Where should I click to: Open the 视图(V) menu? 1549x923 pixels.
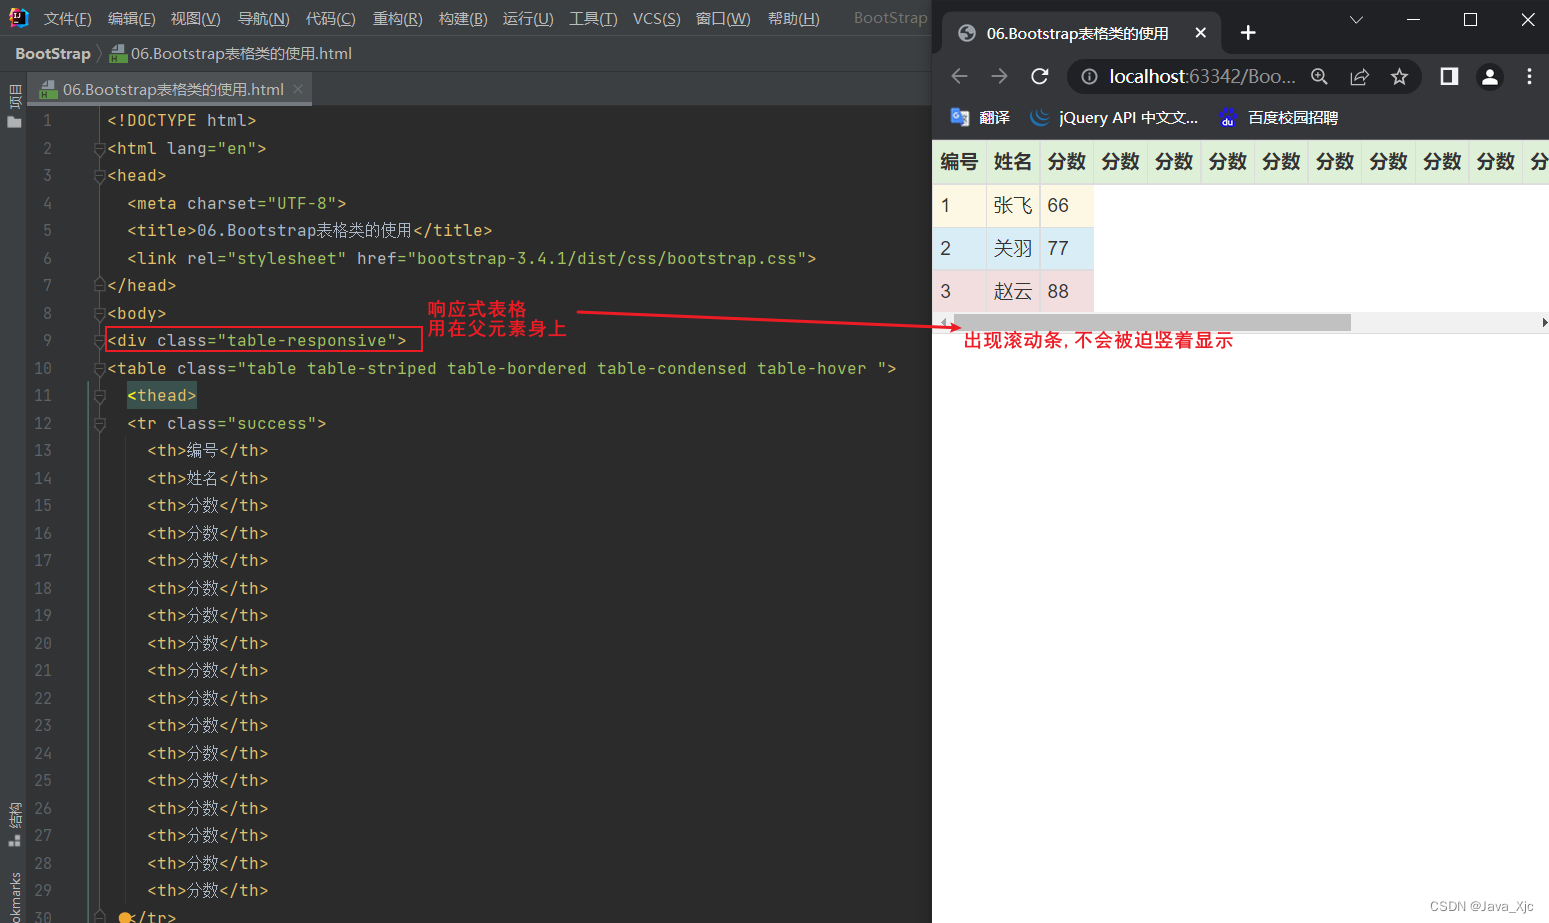click(x=195, y=19)
